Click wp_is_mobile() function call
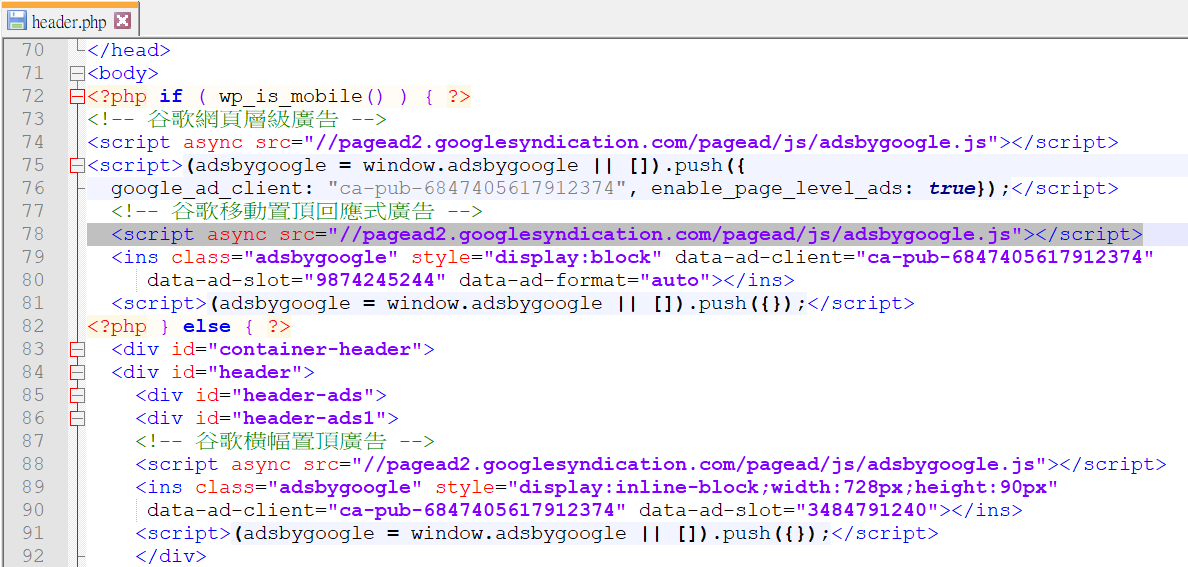This screenshot has height=567, width=1188. 302,96
